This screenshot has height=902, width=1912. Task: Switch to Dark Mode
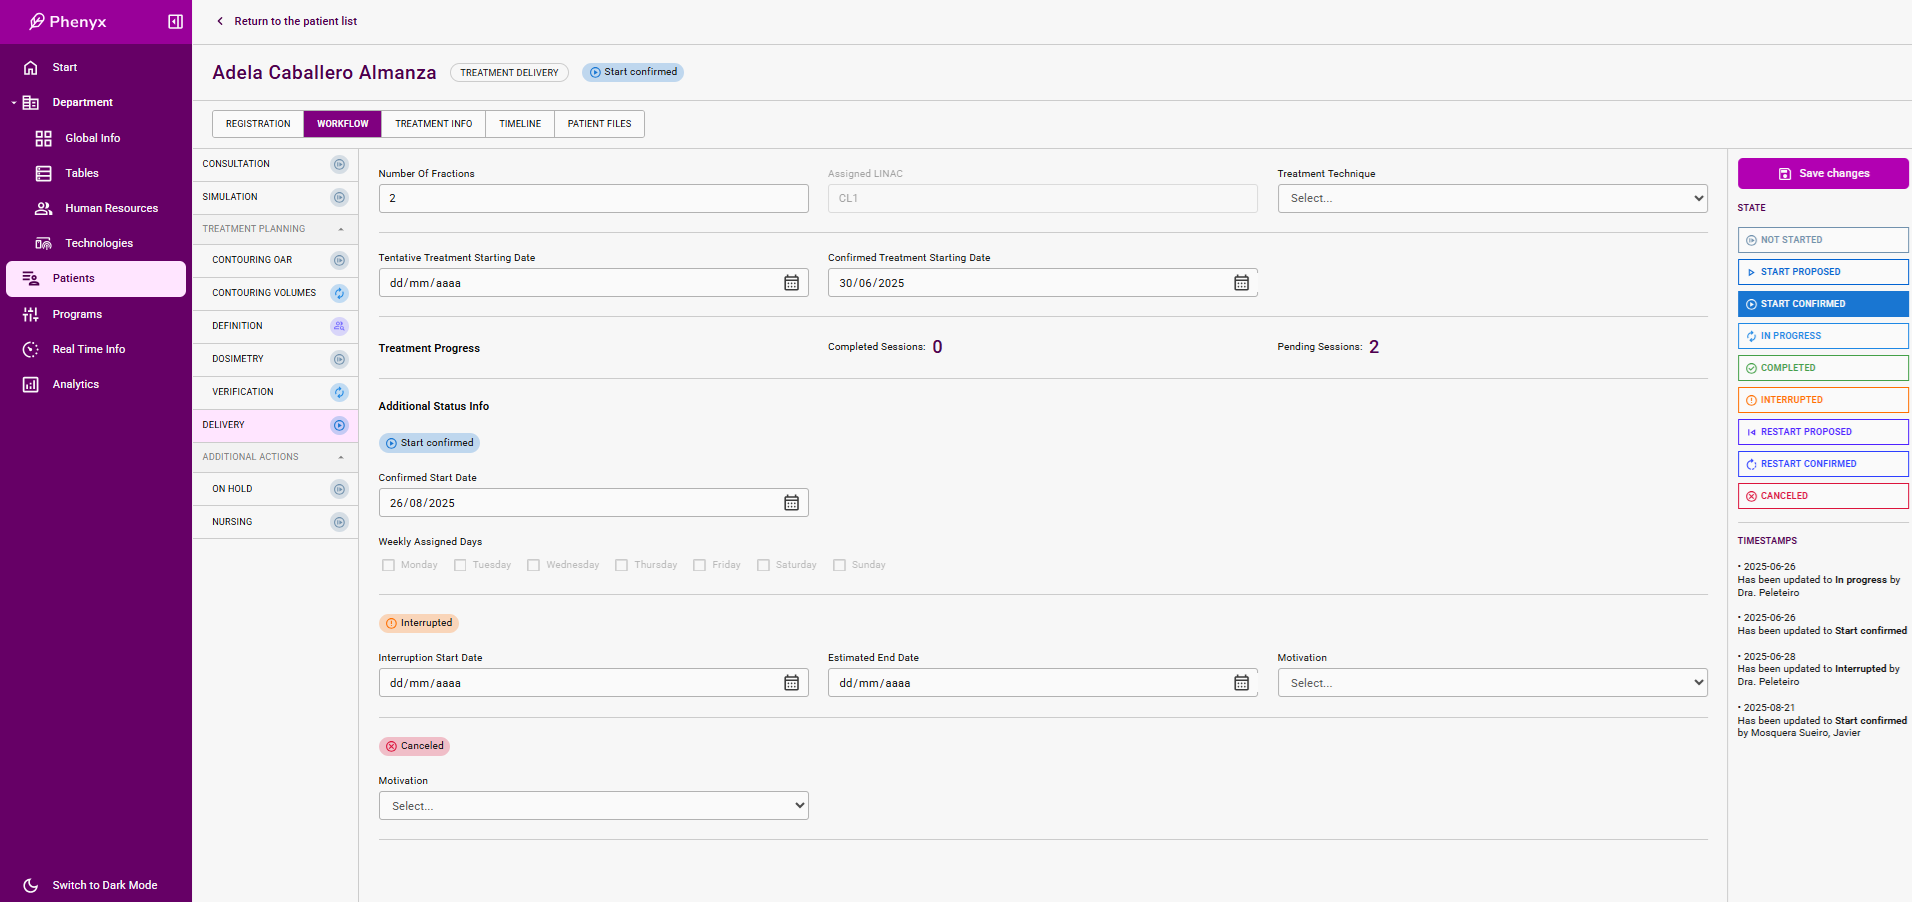pyautogui.click(x=104, y=885)
